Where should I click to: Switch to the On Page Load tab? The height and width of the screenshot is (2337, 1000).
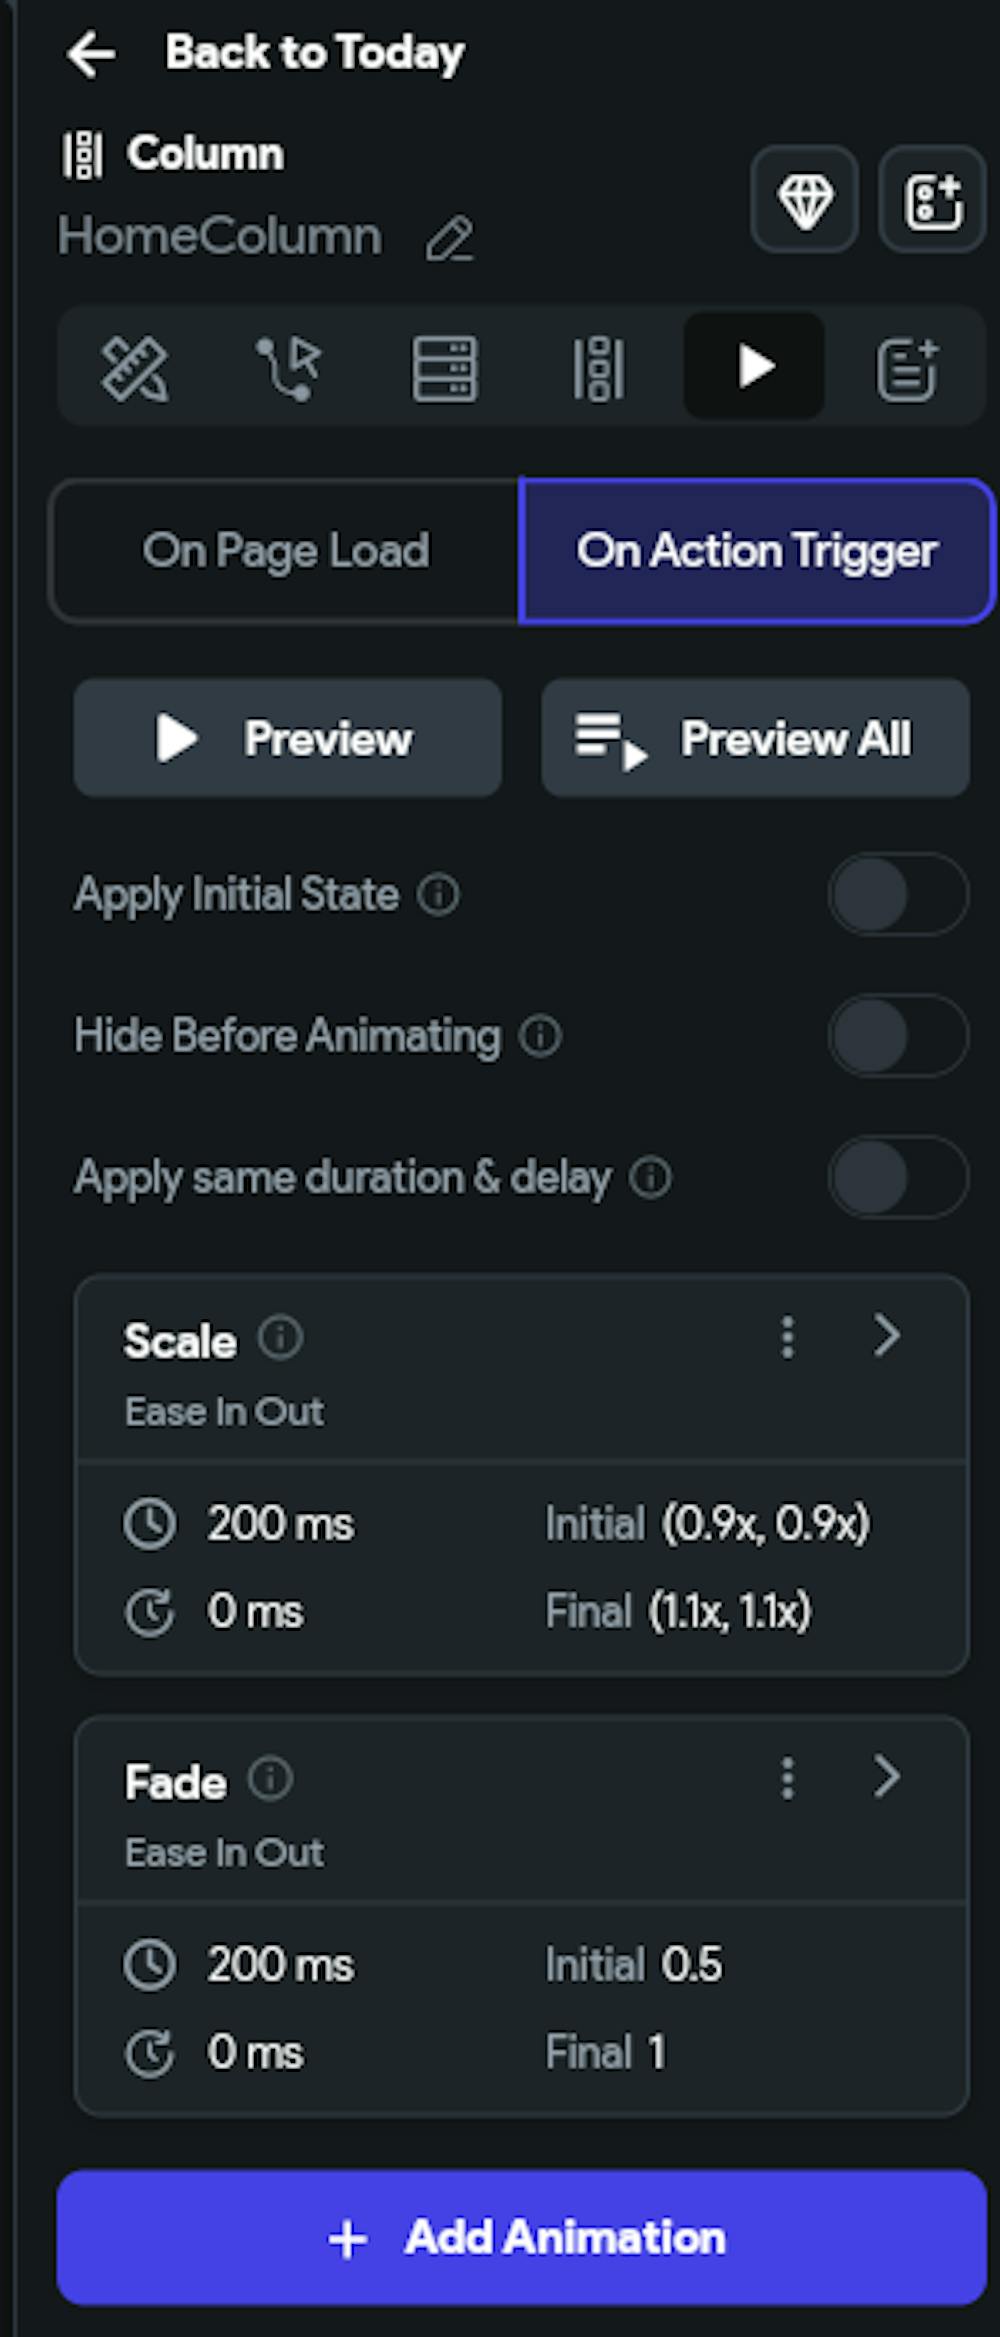286,551
